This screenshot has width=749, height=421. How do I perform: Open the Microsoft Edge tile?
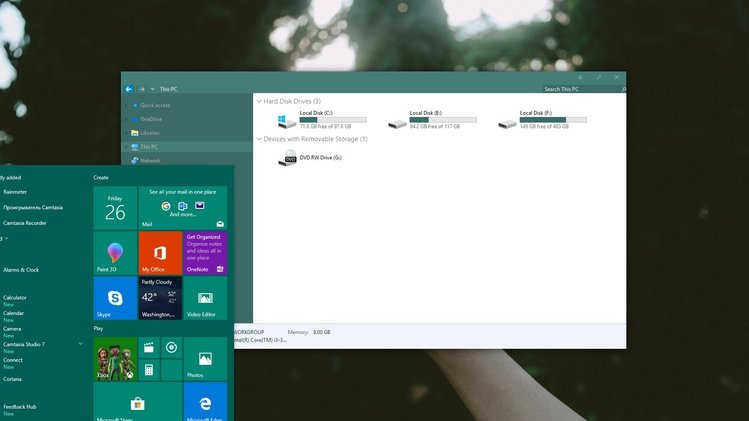(x=205, y=402)
